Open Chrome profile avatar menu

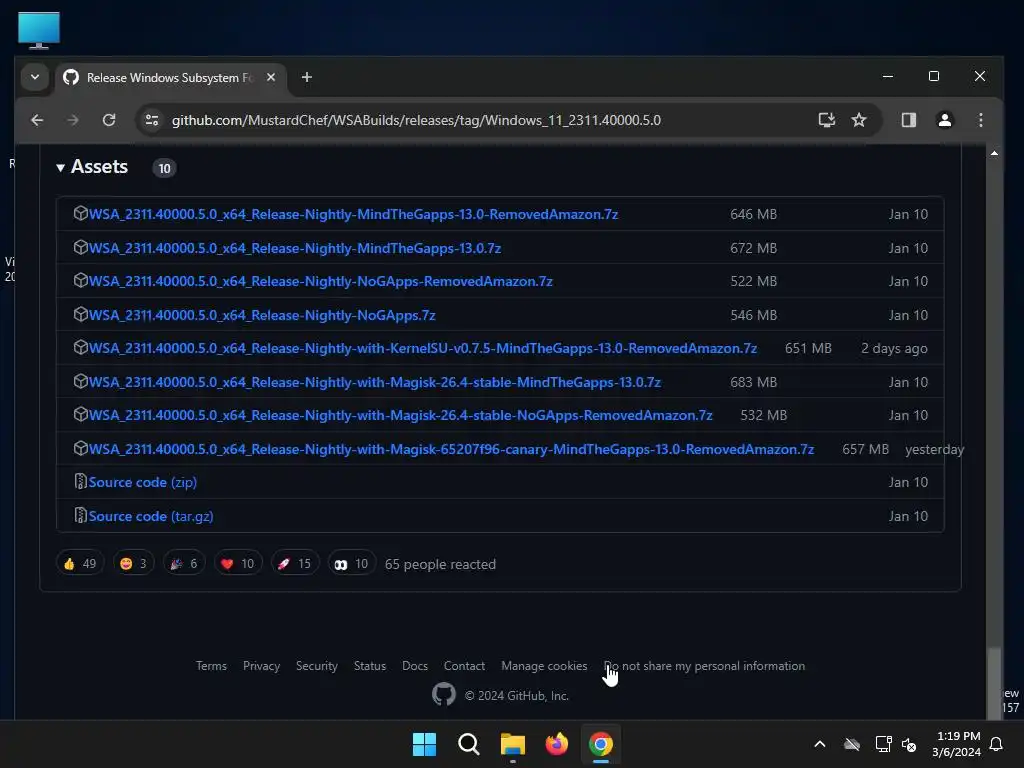[x=944, y=120]
